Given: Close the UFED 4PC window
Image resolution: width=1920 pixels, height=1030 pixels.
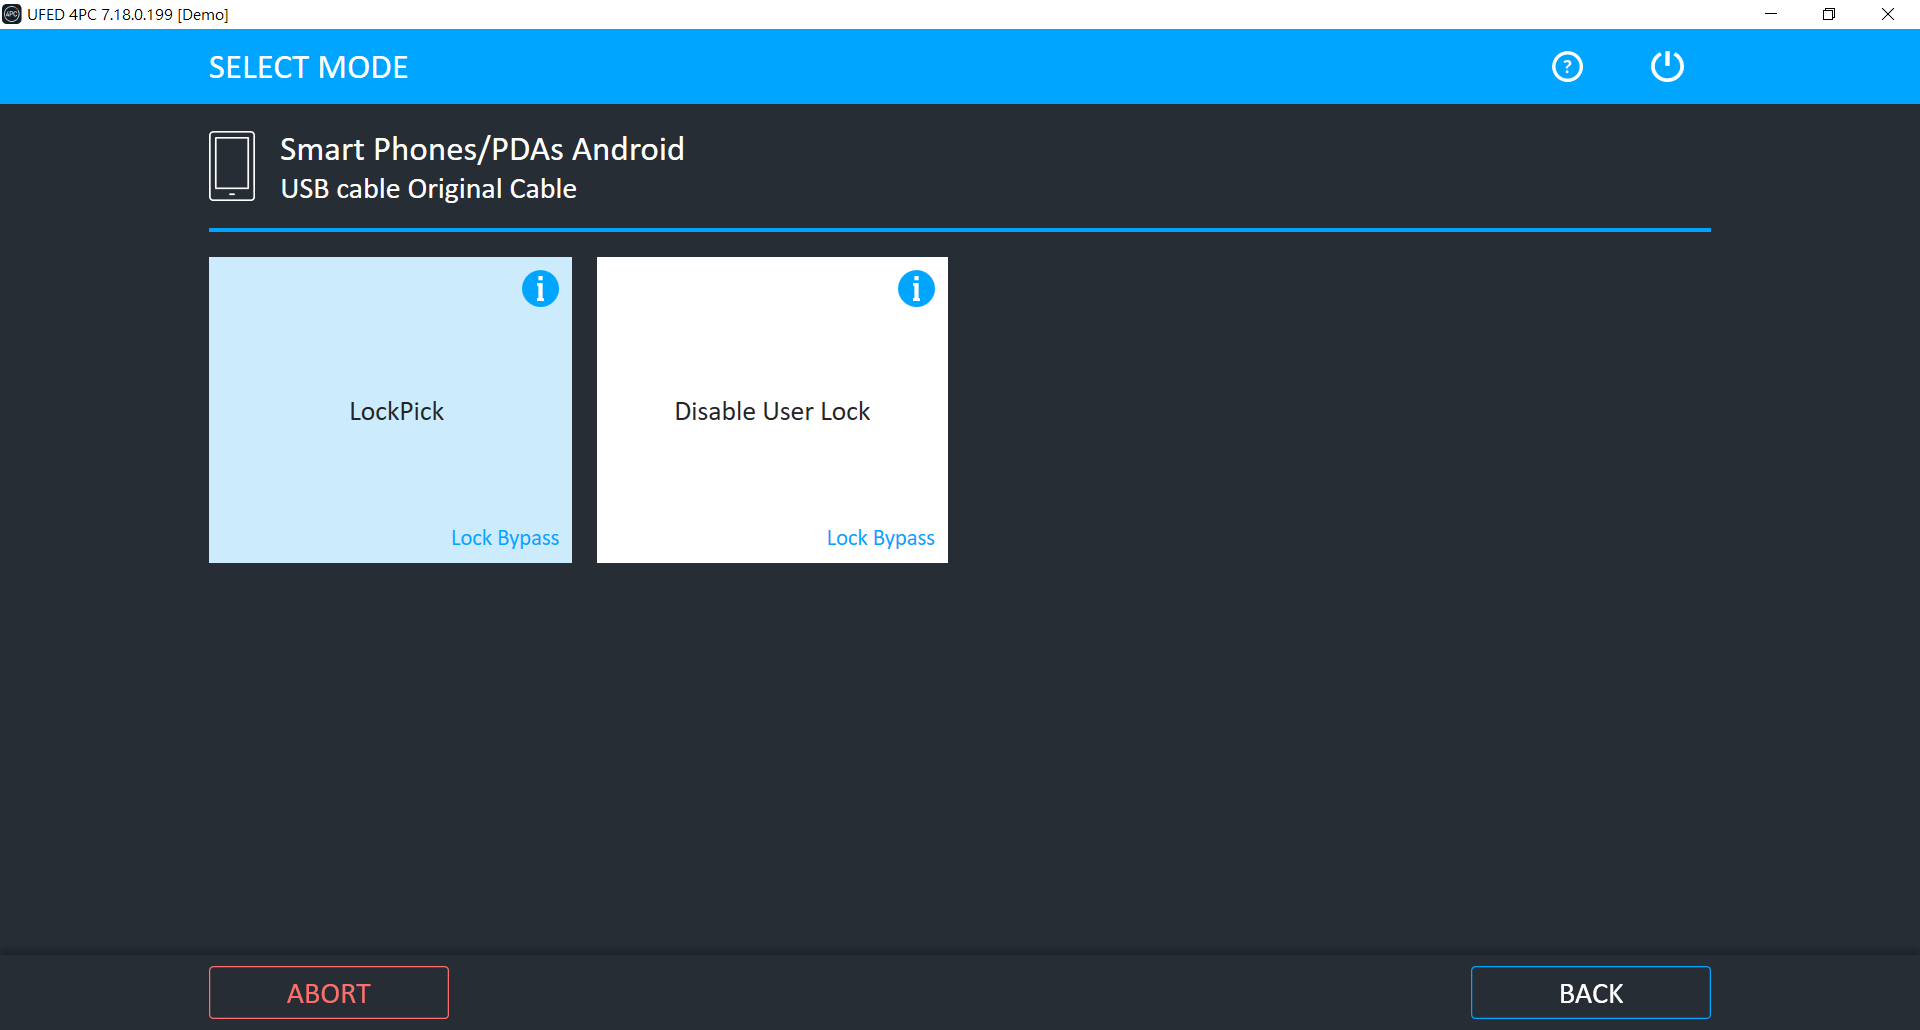Looking at the screenshot, I should coord(1888,14).
